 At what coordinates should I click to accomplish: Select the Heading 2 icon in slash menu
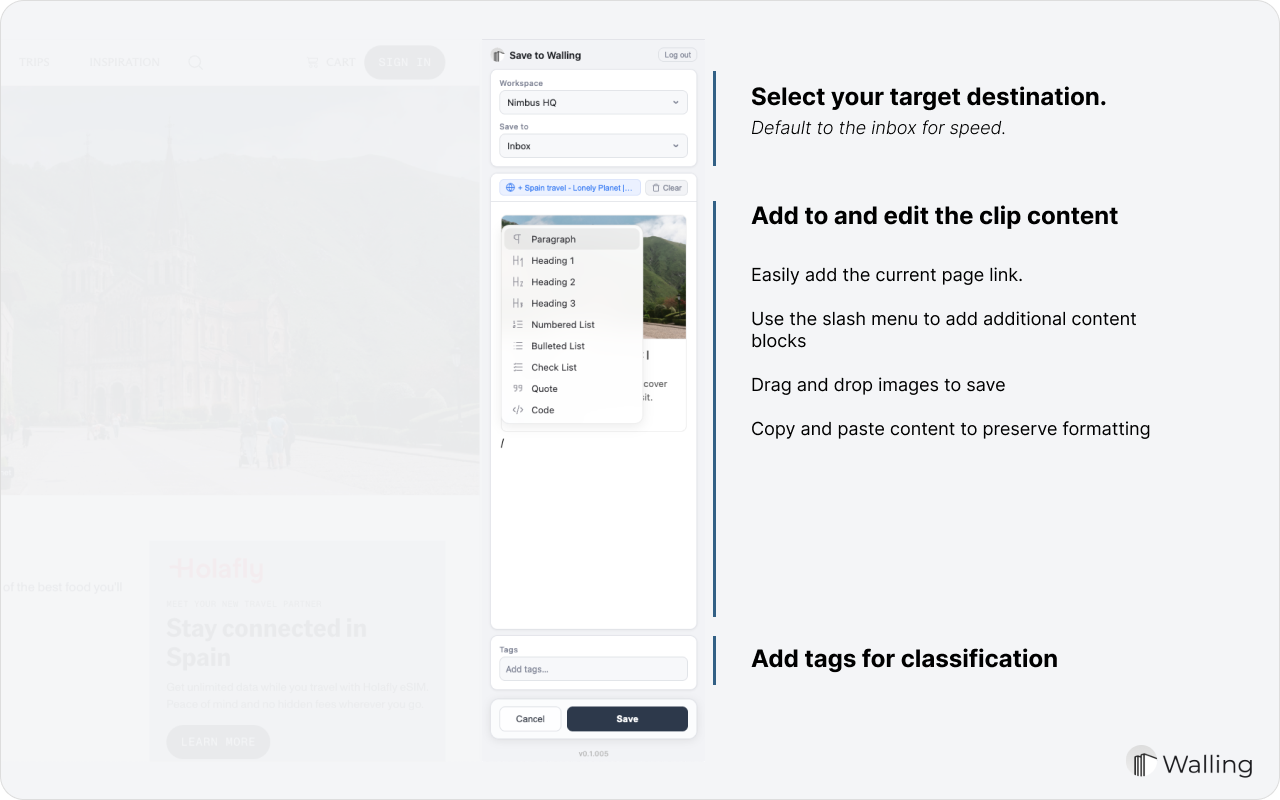[518, 282]
